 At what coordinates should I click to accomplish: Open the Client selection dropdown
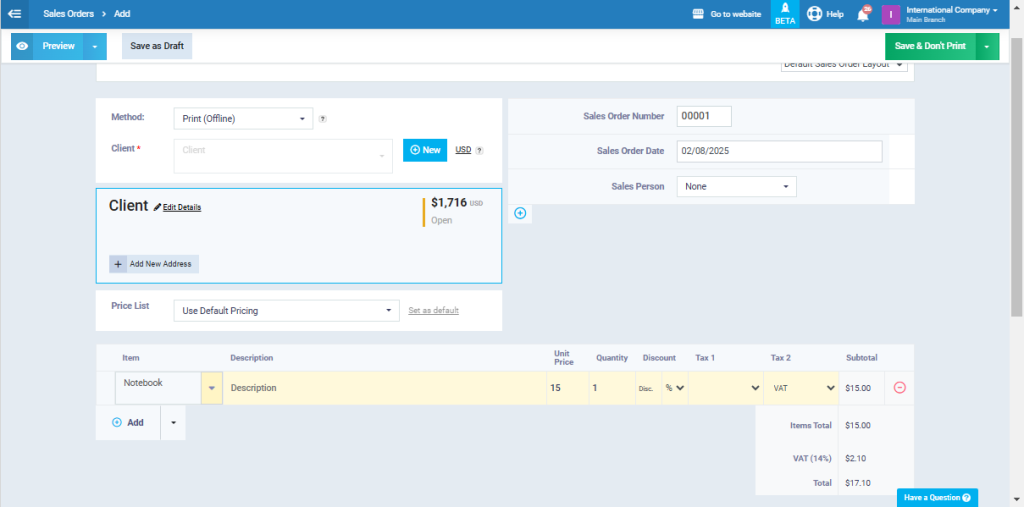click(283, 156)
